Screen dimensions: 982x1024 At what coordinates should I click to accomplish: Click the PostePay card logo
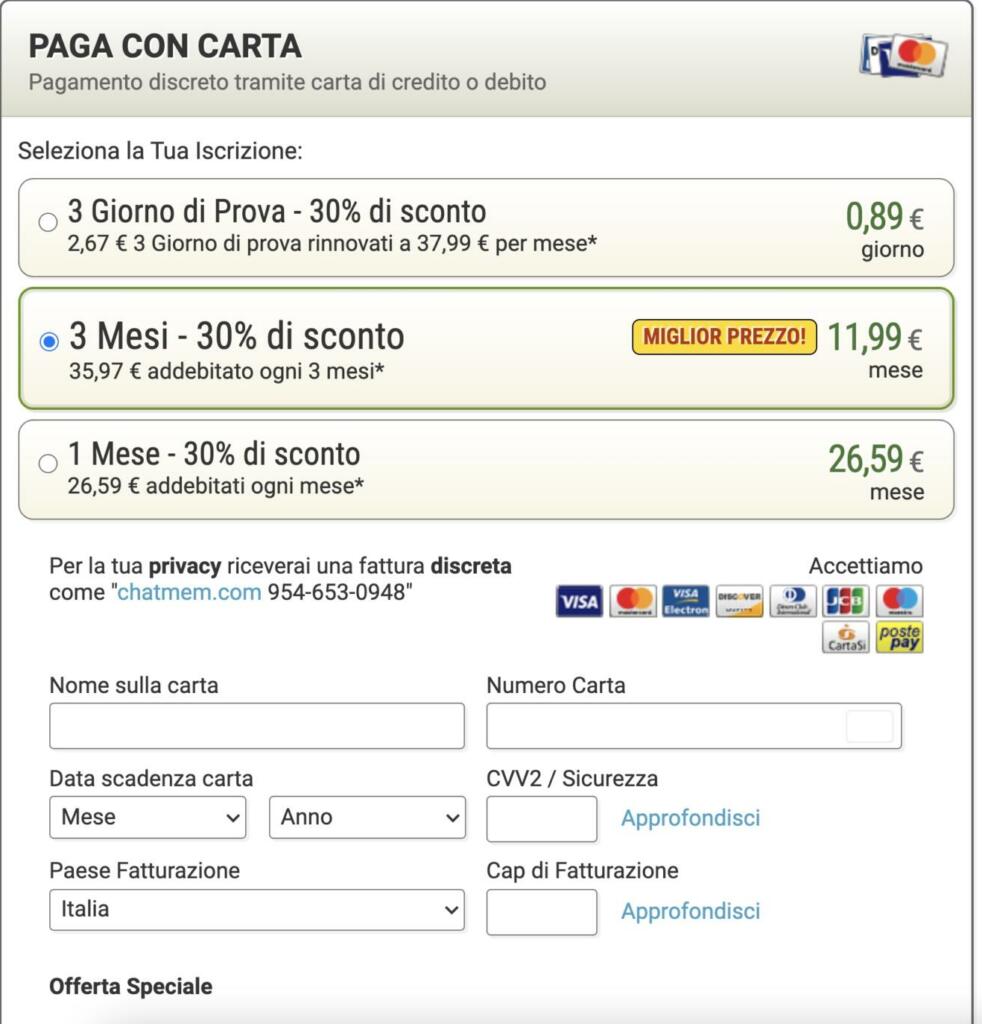(x=899, y=637)
